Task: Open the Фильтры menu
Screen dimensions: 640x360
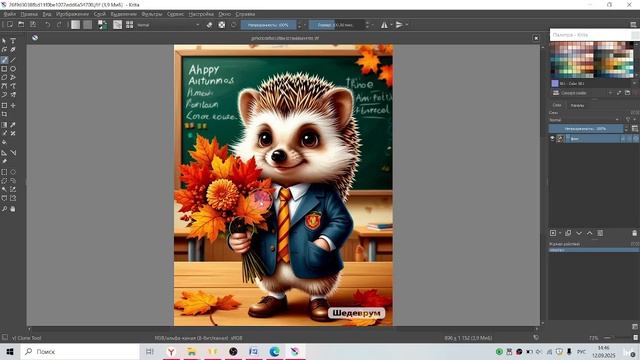Action: (152, 14)
